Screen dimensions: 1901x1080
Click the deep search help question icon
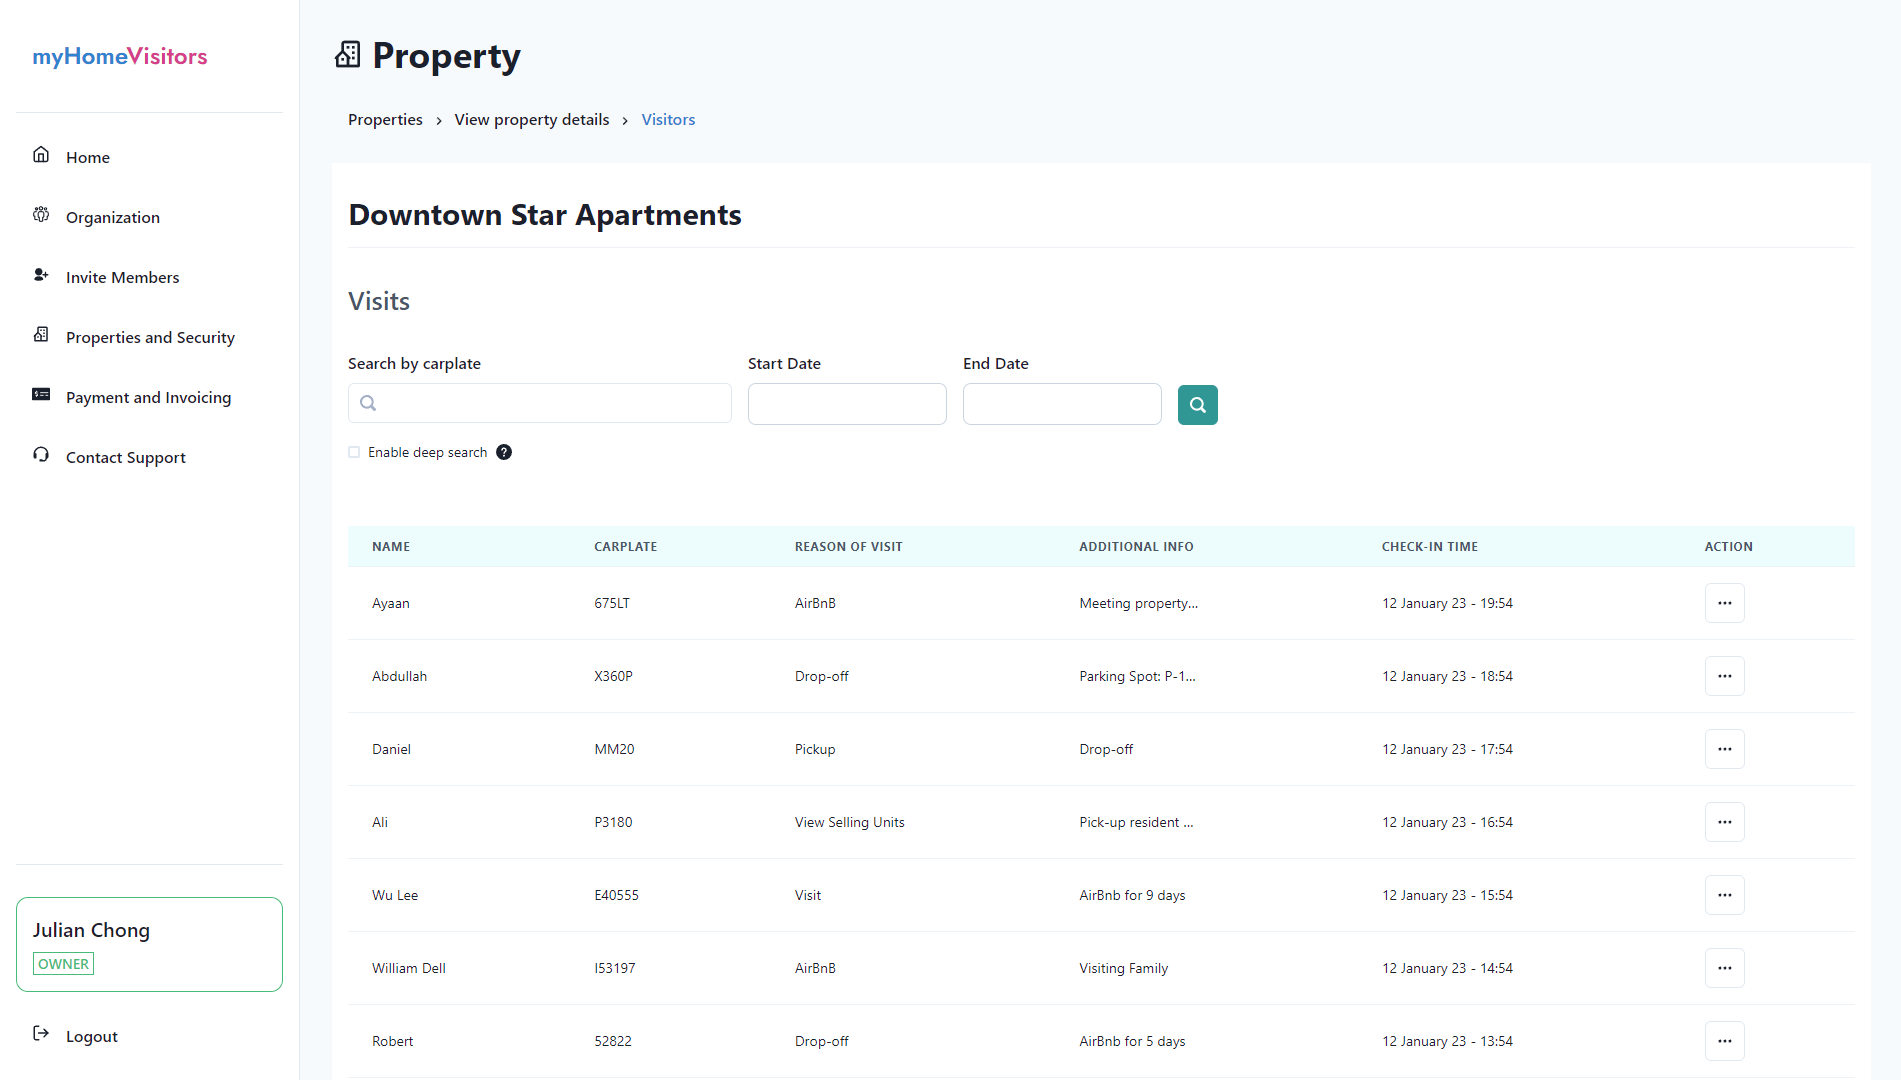(504, 452)
